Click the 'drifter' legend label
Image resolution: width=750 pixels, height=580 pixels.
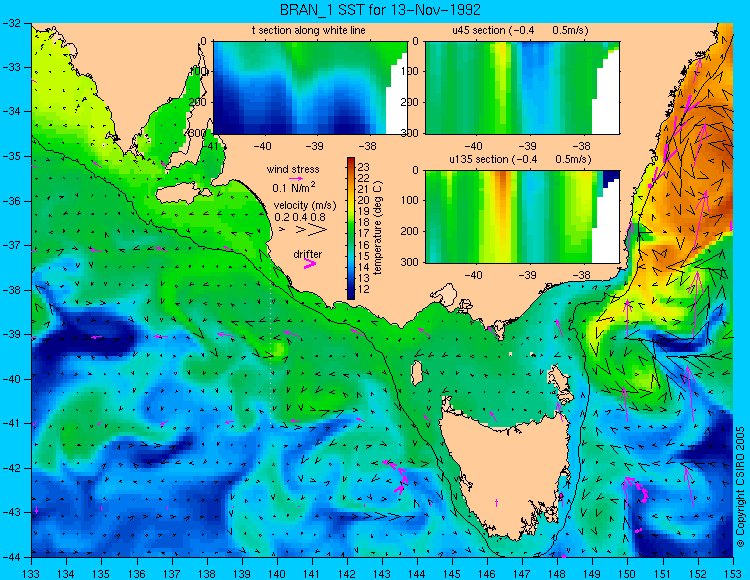click(308, 254)
